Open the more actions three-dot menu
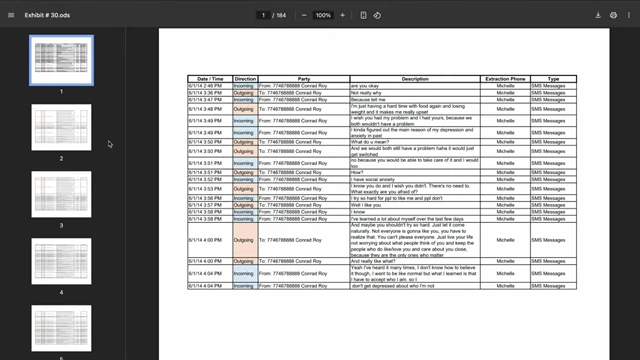 (629, 15)
